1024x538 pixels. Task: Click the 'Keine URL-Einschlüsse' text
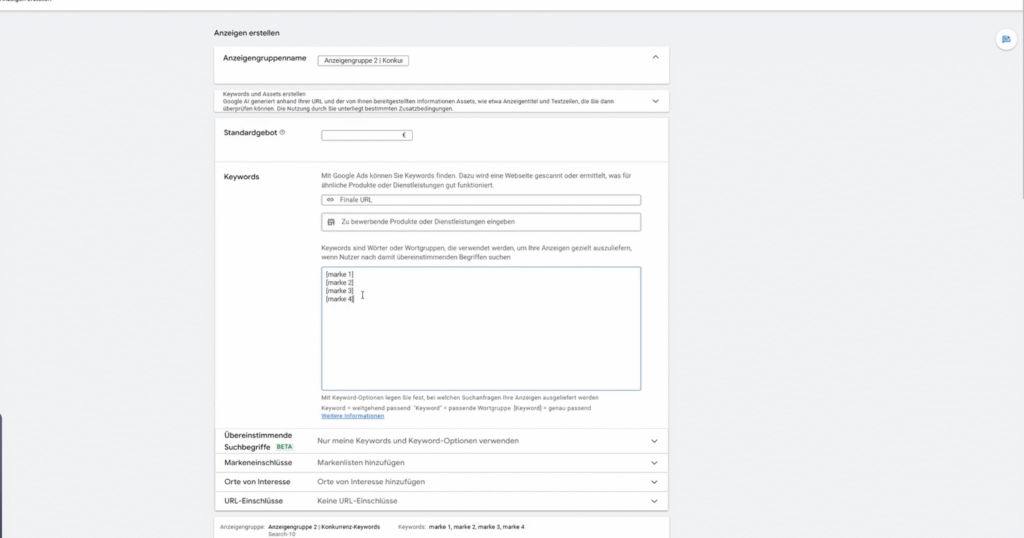coord(357,501)
